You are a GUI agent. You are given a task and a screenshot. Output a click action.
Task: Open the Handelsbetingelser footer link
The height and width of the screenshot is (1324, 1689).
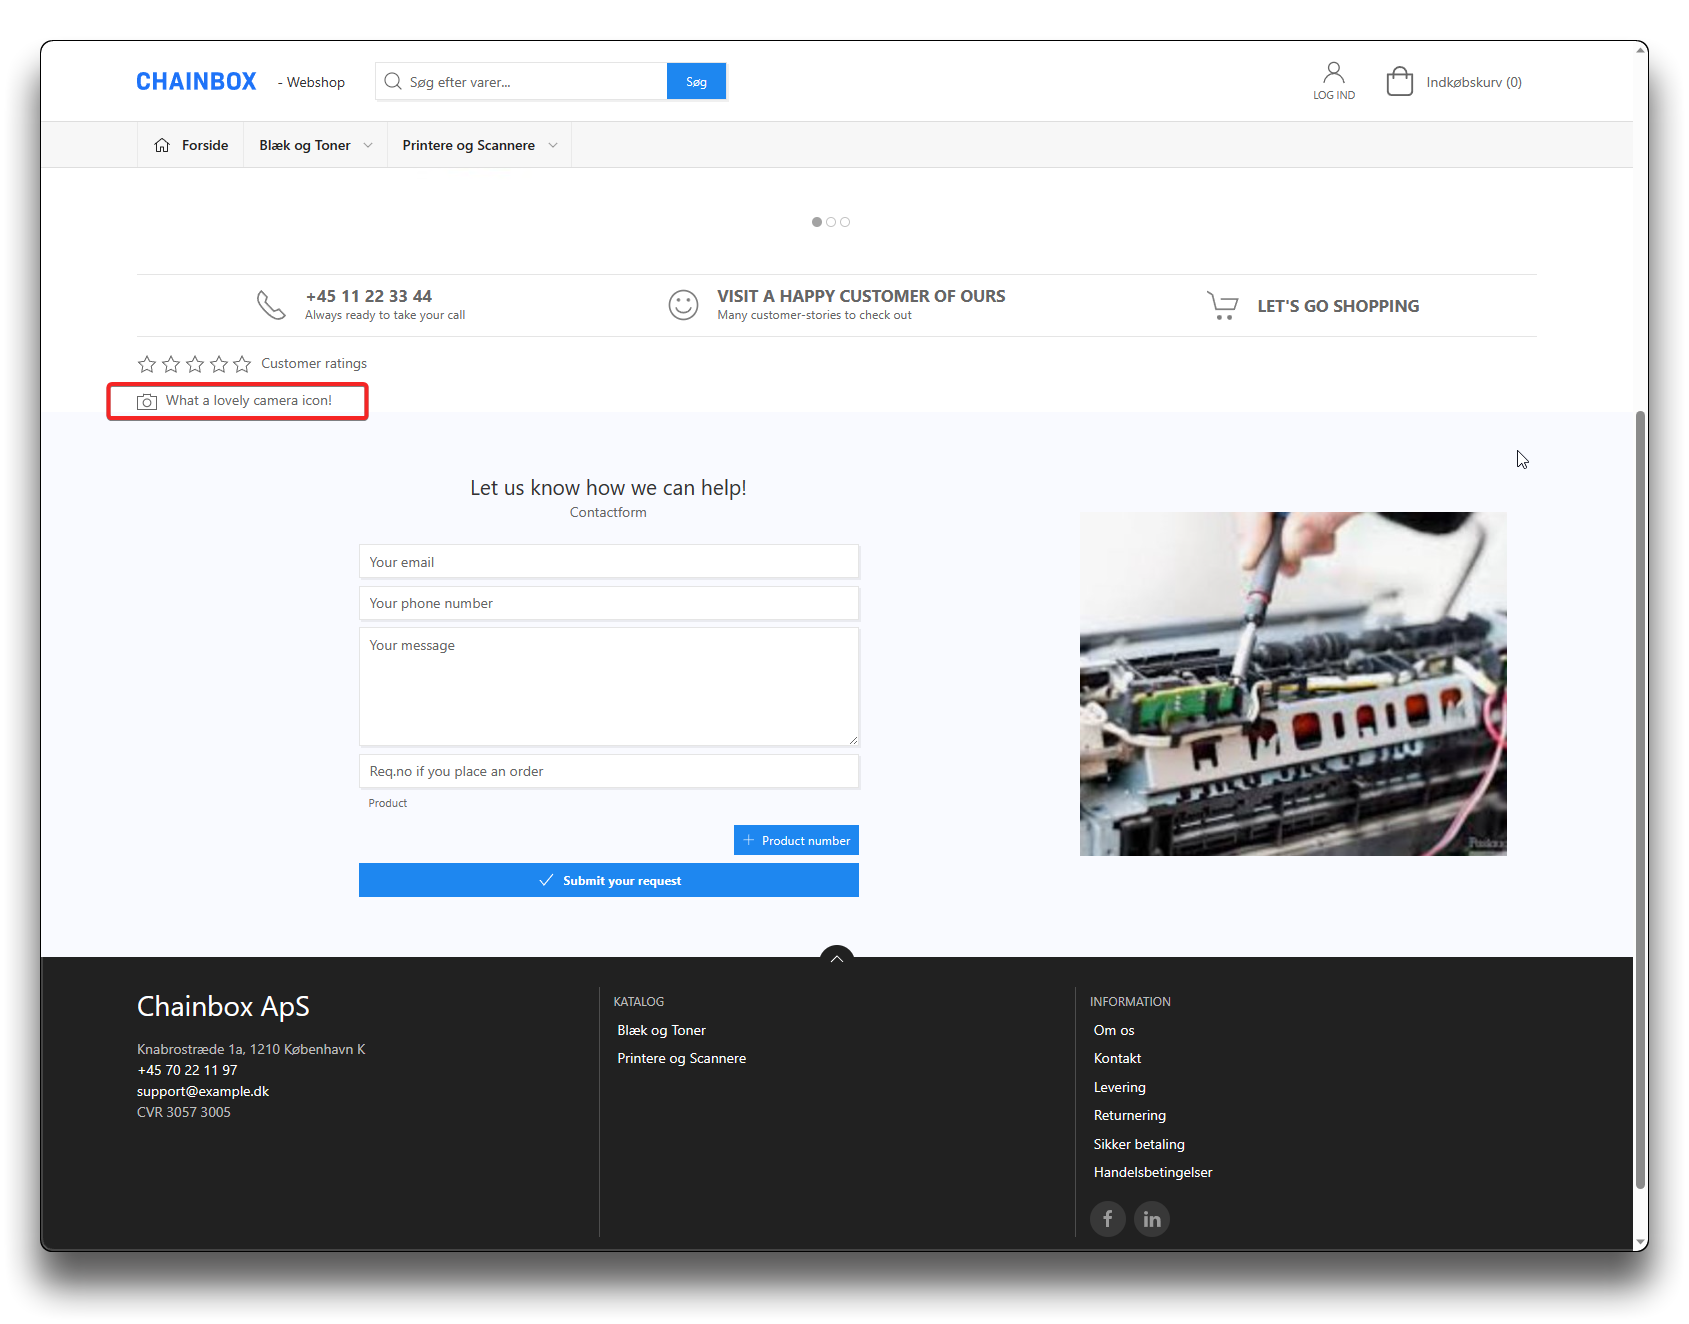[1152, 1172]
